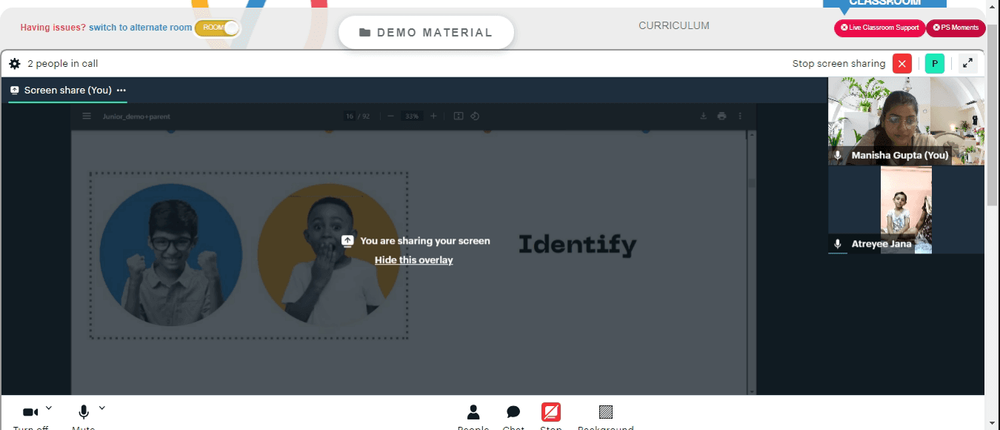Zoom out with PDF minus button

[390, 116]
